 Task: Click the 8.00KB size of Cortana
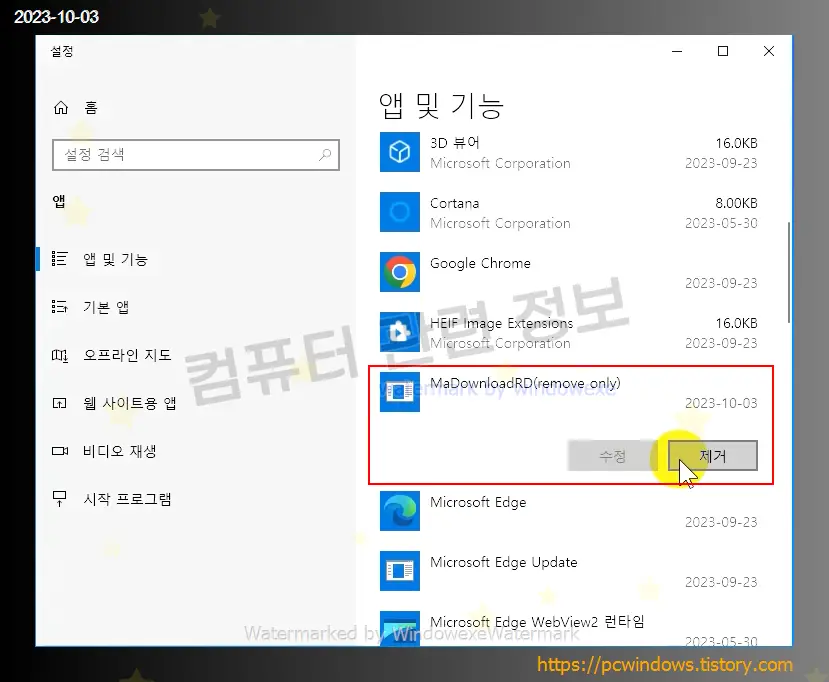coord(736,203)
